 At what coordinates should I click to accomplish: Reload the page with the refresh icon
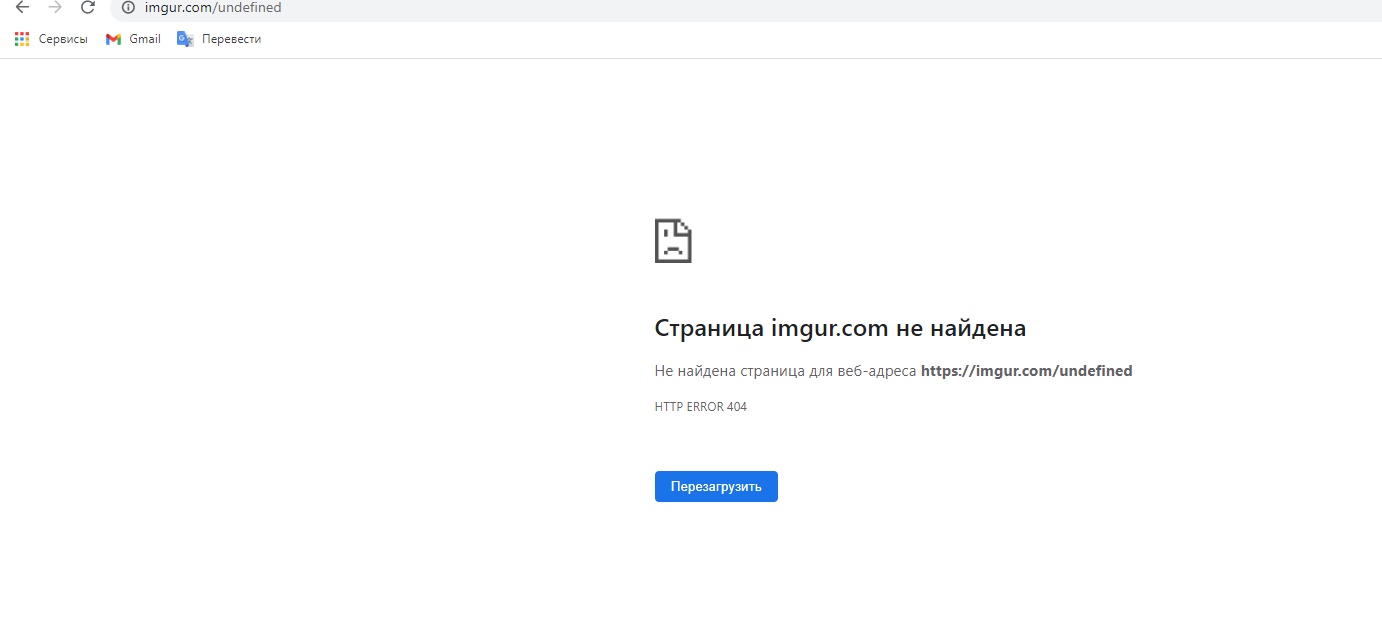88,8
